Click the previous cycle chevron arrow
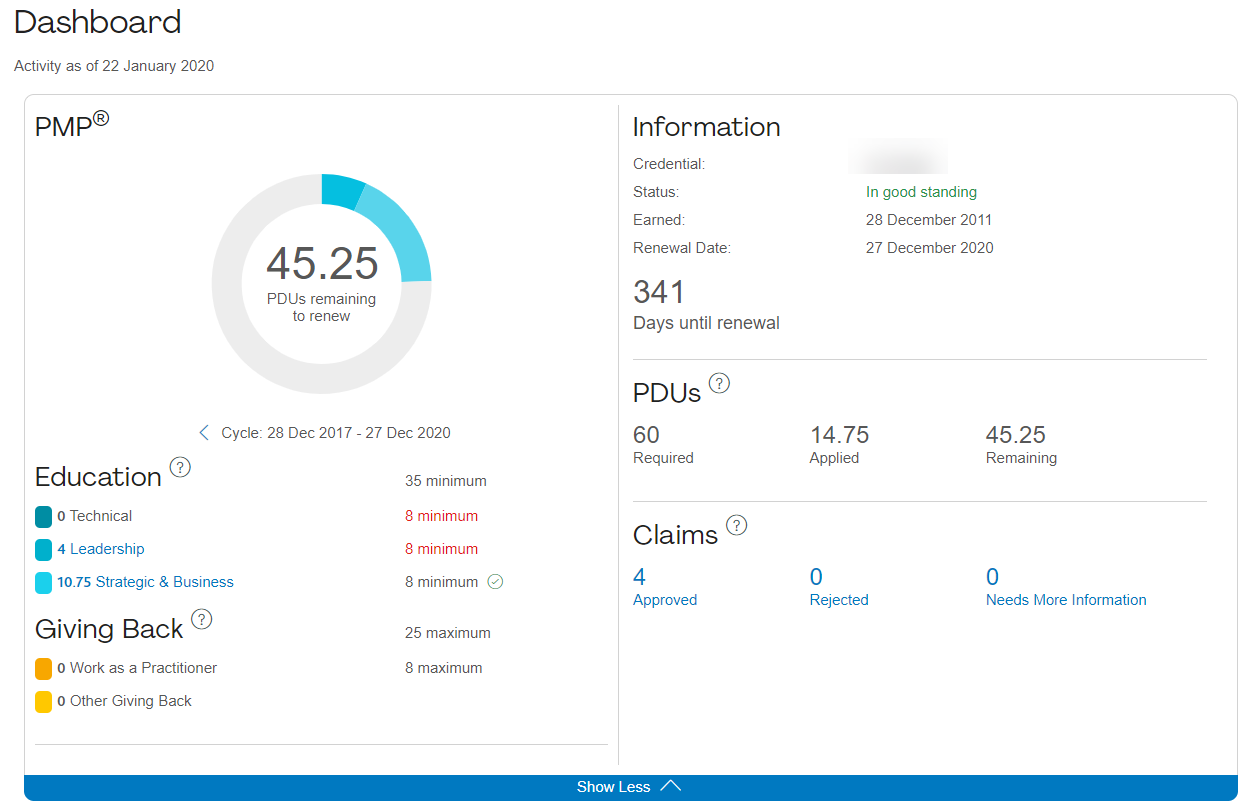The image size is (1244, 804). pyautogui.click(x=204, y=432)
